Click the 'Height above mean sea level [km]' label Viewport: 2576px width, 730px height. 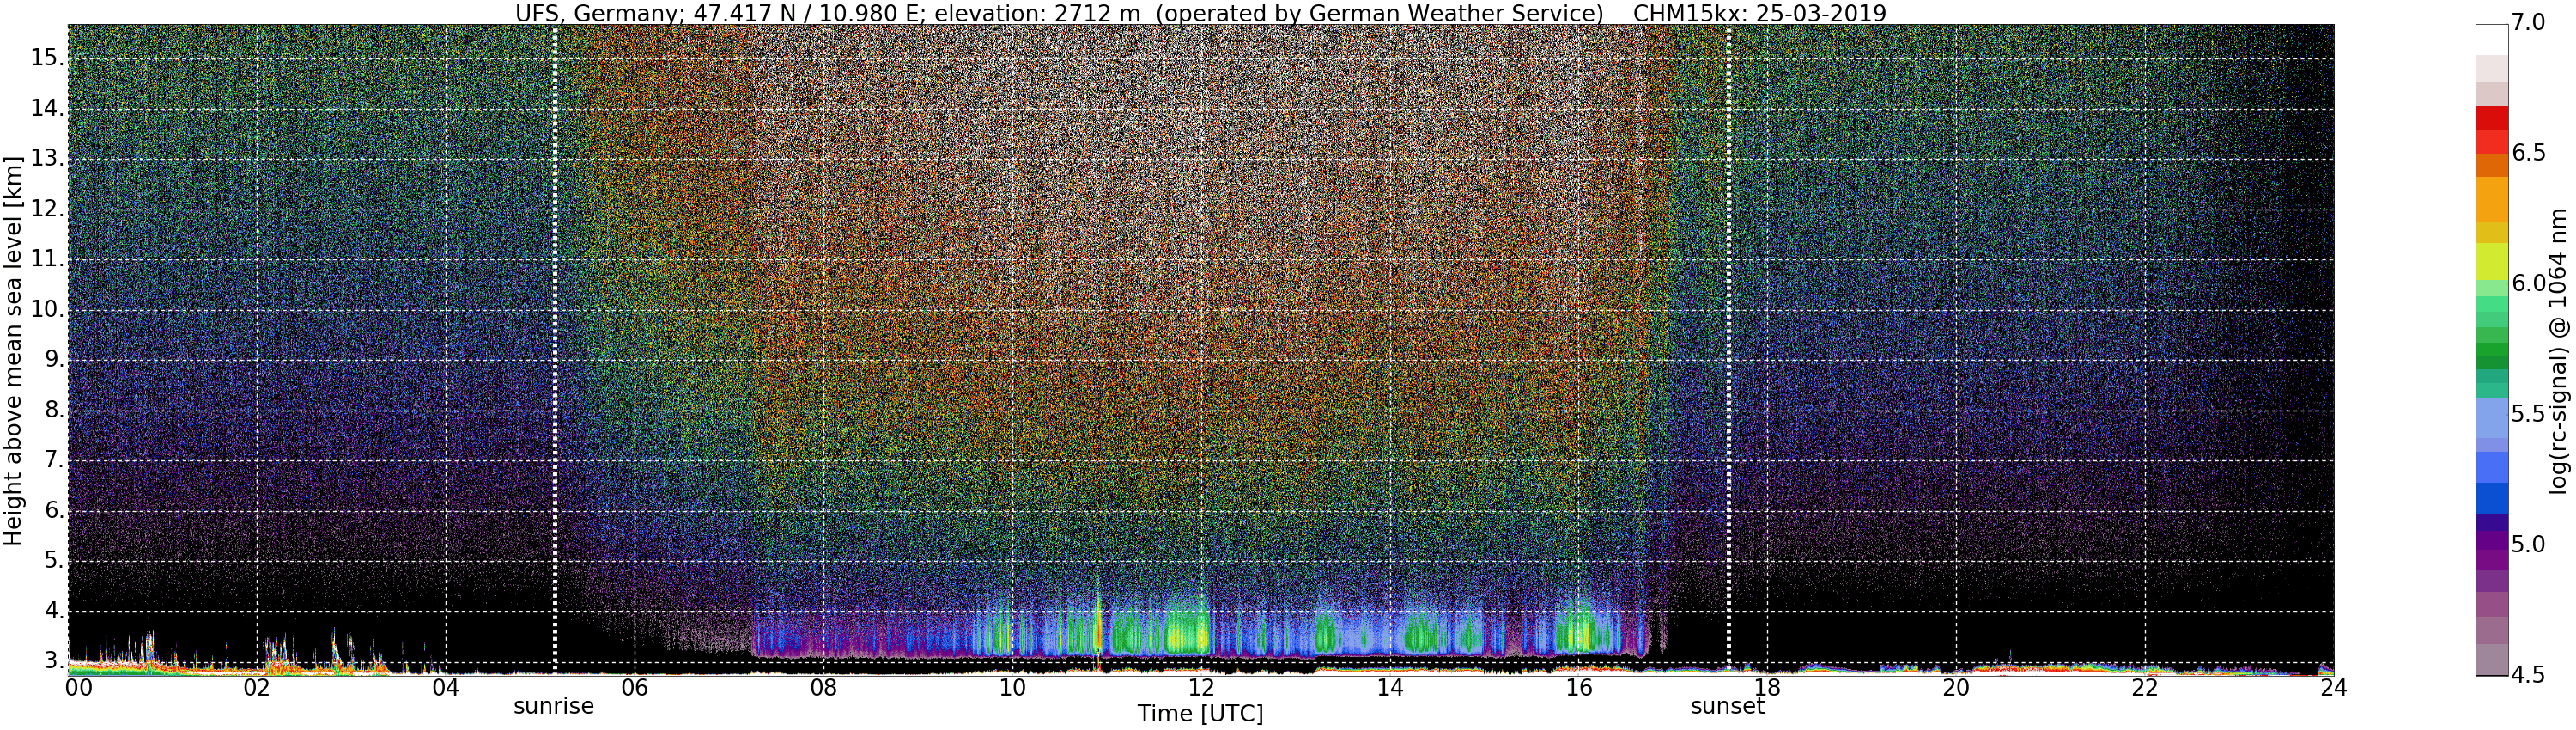point(13,350)
